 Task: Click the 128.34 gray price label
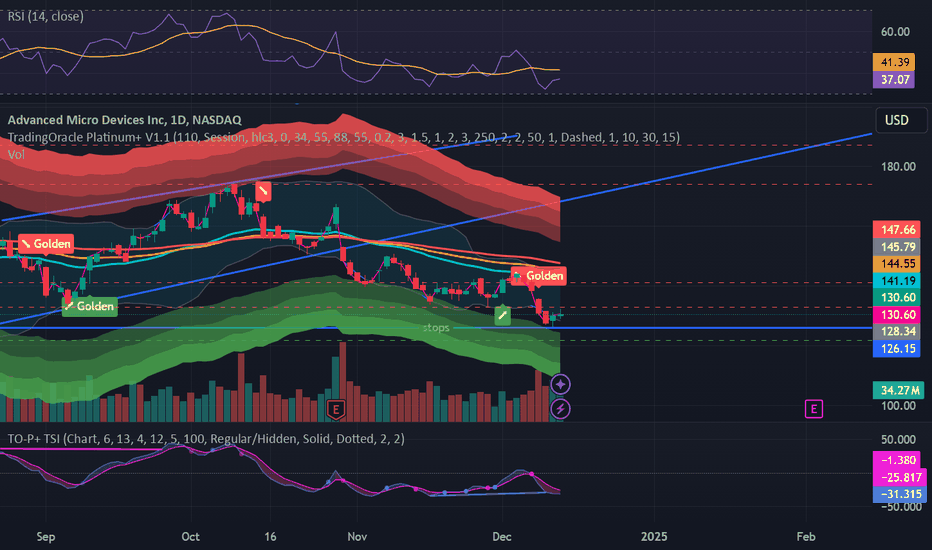click(897, 331)
